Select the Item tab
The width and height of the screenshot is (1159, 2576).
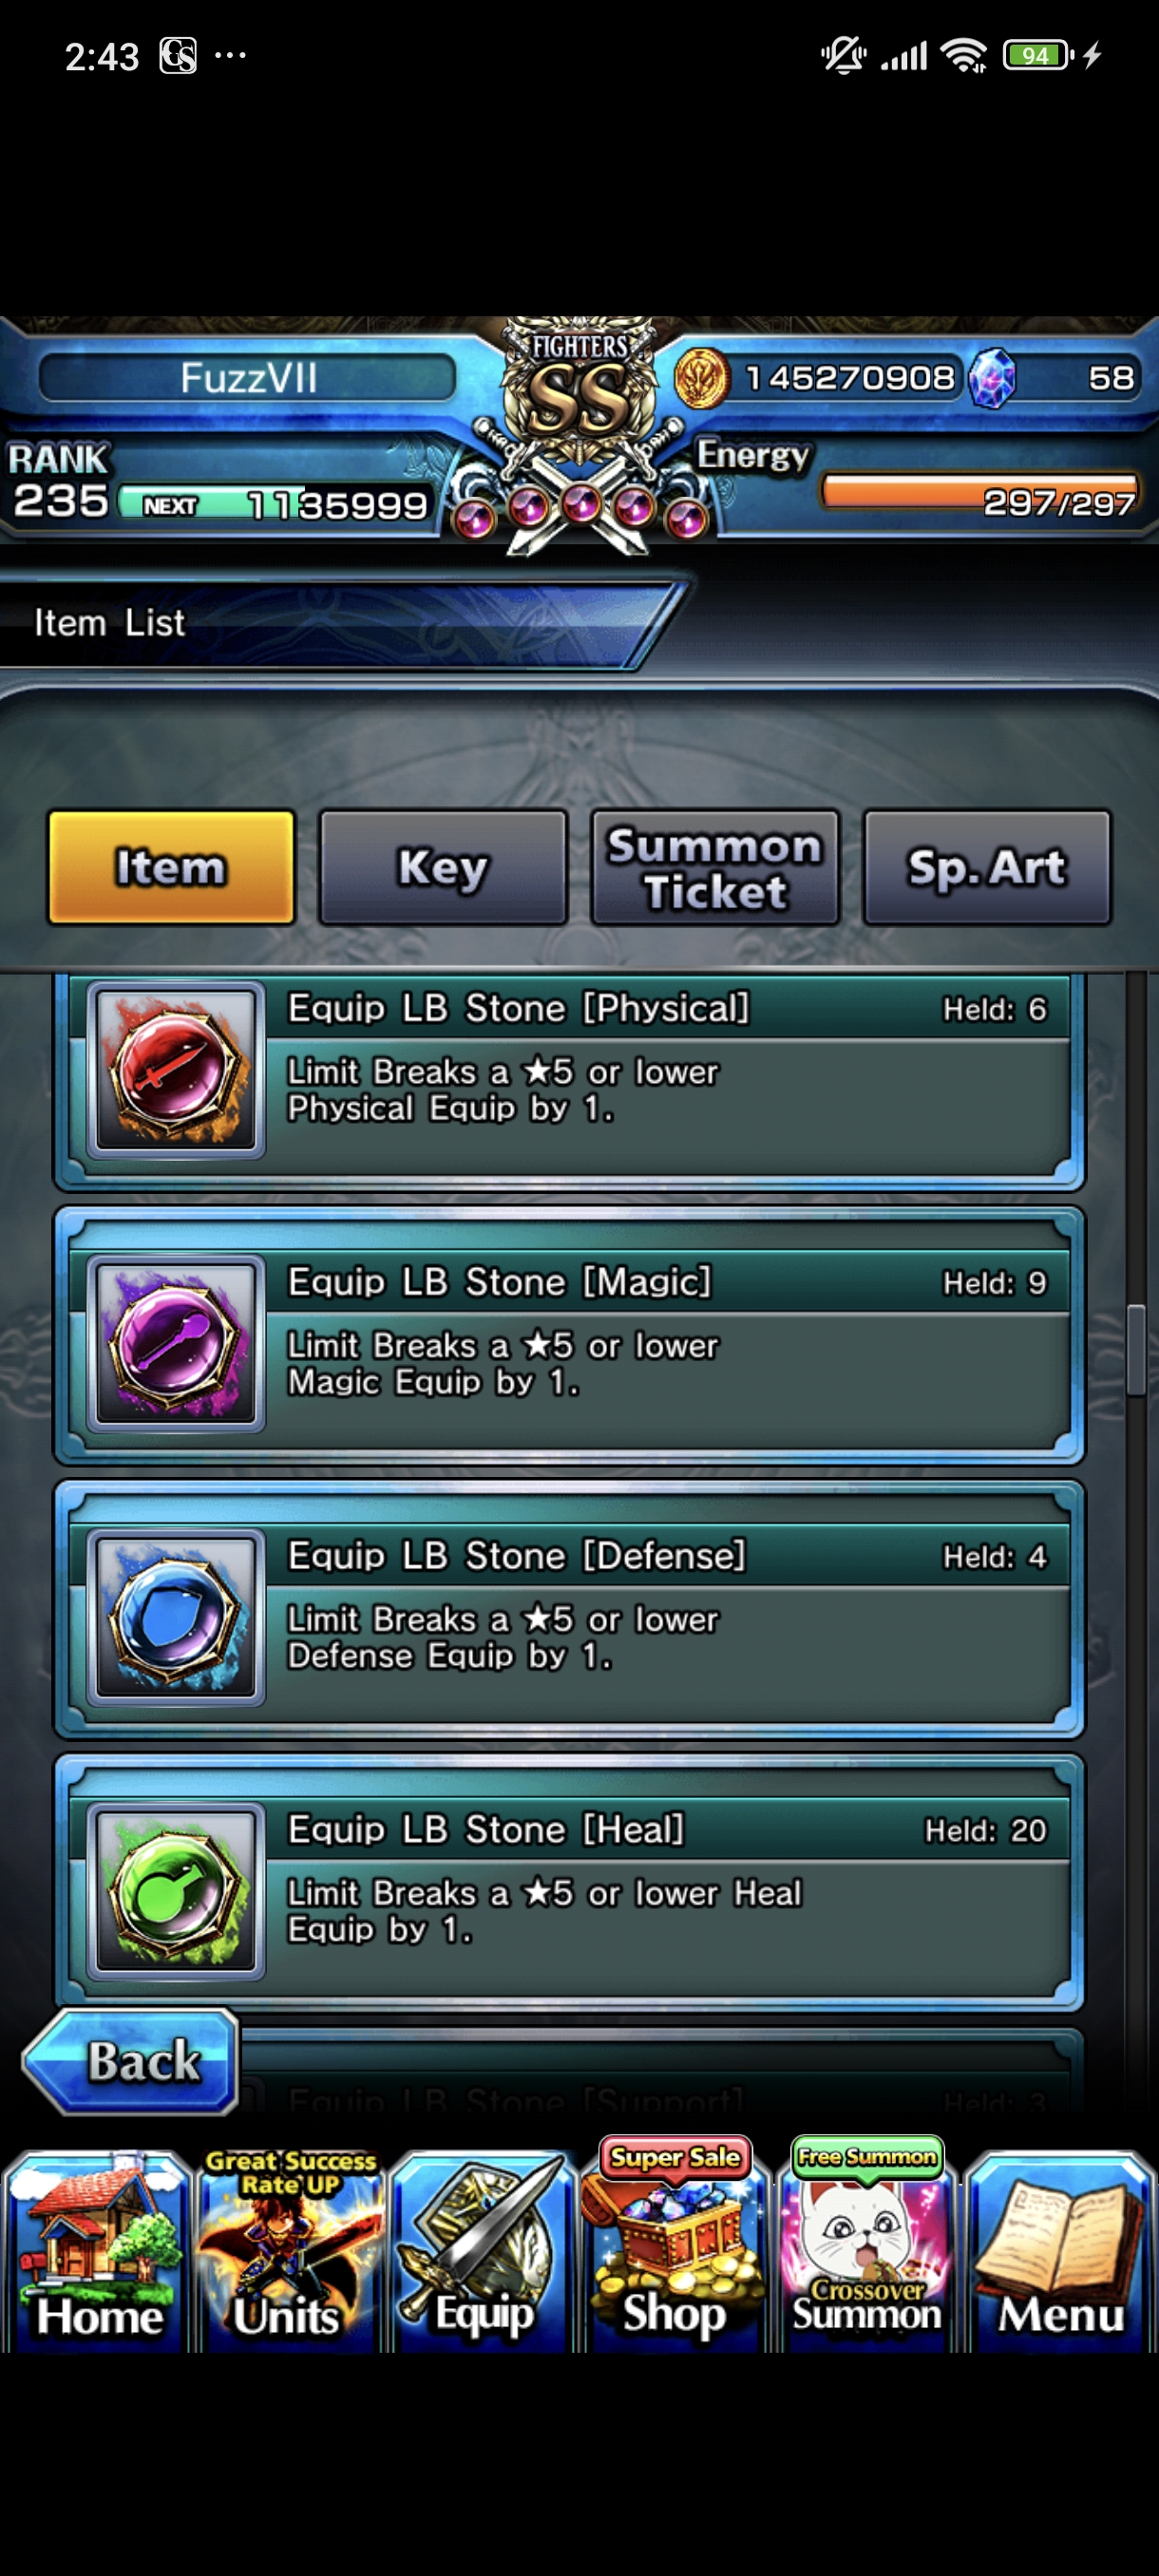[172, 867]
